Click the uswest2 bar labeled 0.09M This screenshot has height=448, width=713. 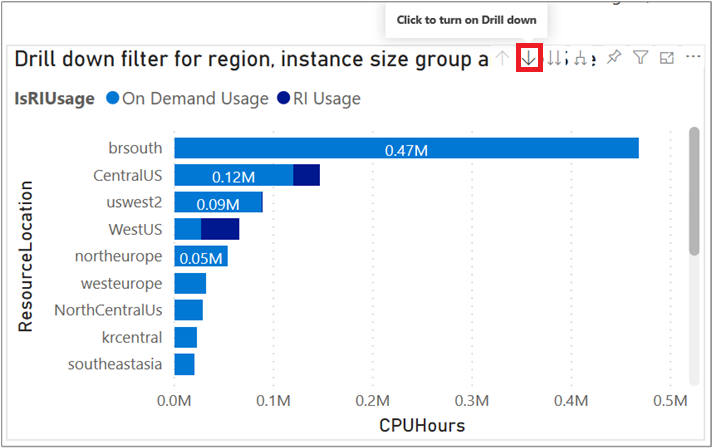coord(217,202)
